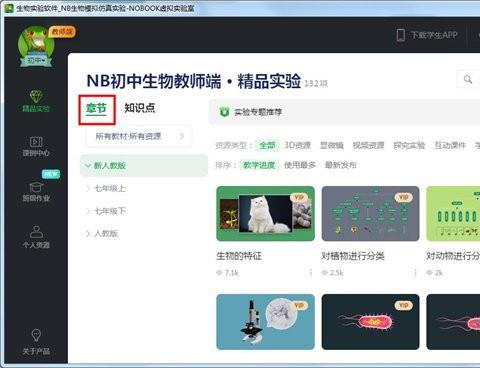Open the 课件中心 sidebar section
The width and height of the screenshot is (480, 368).
(36, 147)
